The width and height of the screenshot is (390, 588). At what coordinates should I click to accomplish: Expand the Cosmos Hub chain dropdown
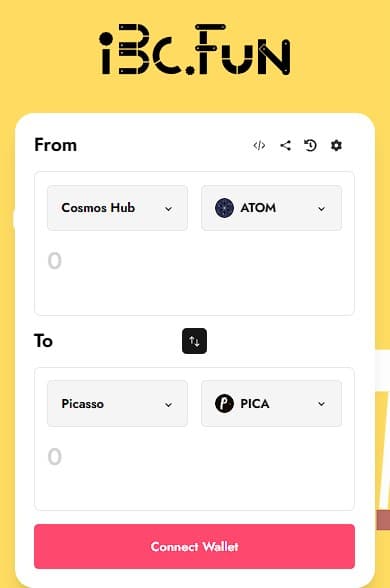117,208
